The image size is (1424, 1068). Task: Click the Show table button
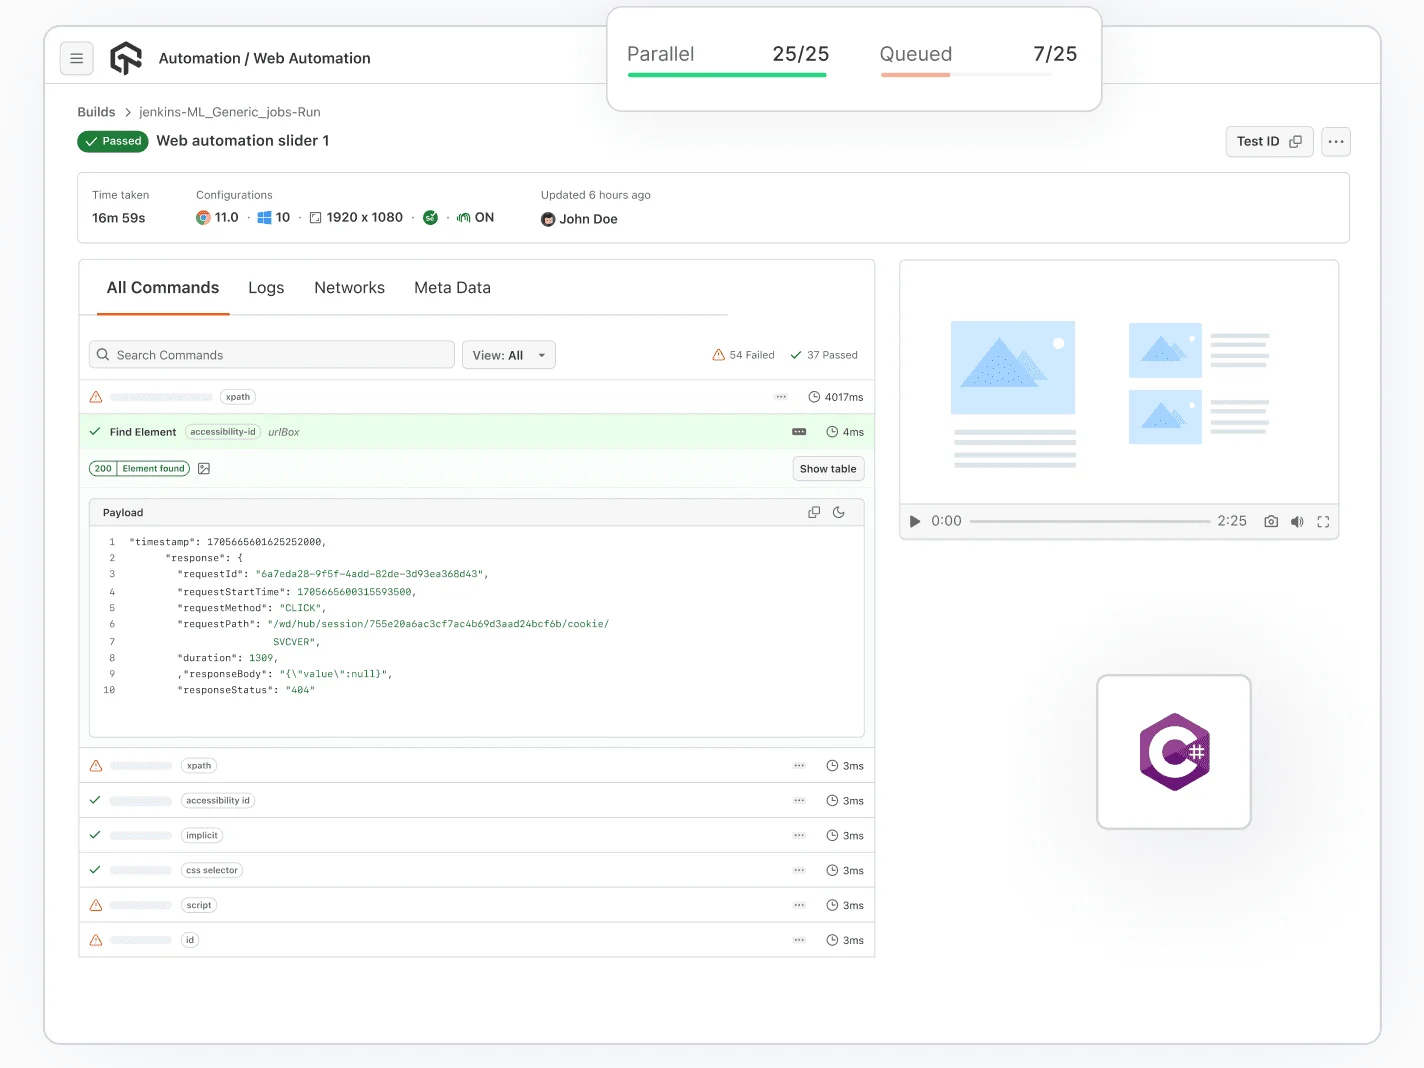pyautogui.click(x=828, y=469)
